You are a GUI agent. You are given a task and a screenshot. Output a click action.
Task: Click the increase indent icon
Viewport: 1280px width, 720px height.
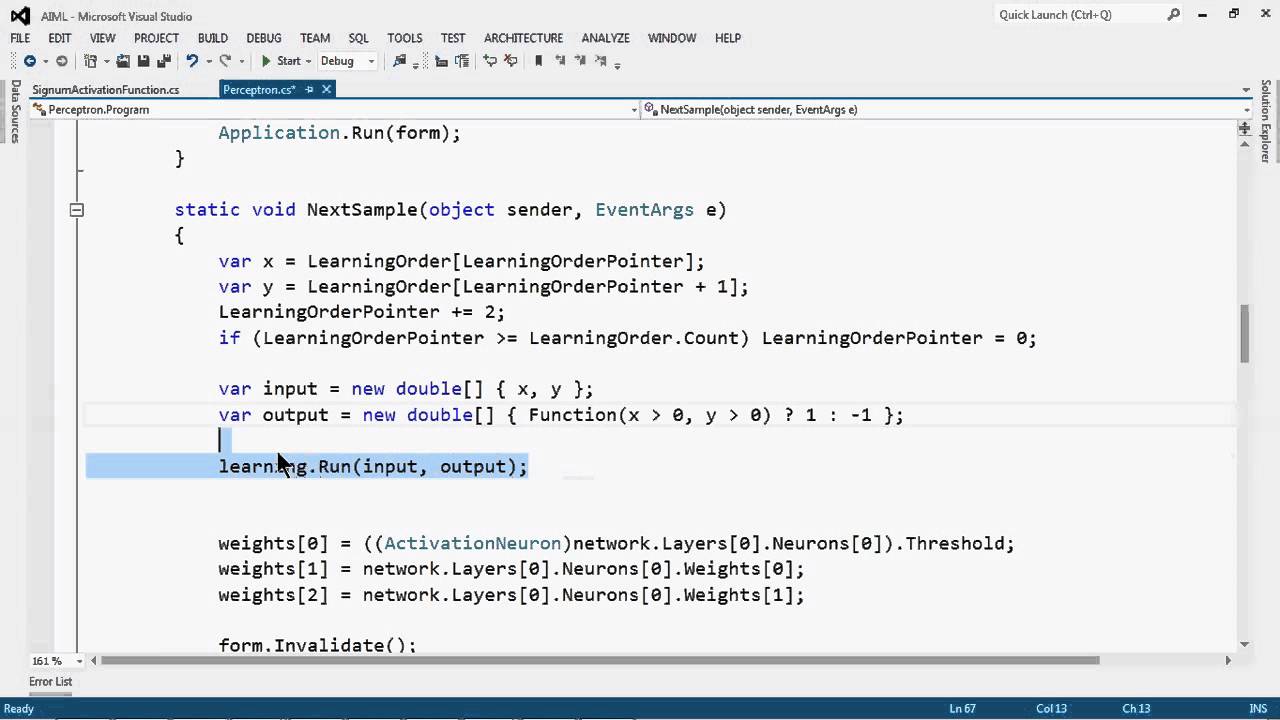[x=462, y=61]
